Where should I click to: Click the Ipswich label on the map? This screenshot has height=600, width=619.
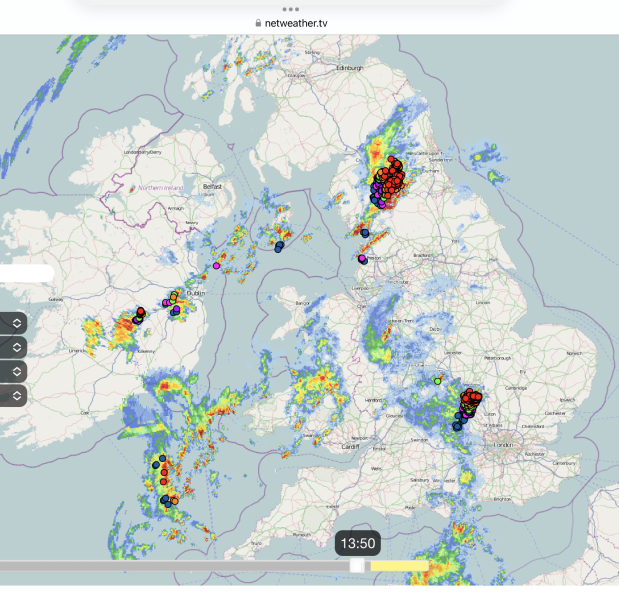point(567,400)
